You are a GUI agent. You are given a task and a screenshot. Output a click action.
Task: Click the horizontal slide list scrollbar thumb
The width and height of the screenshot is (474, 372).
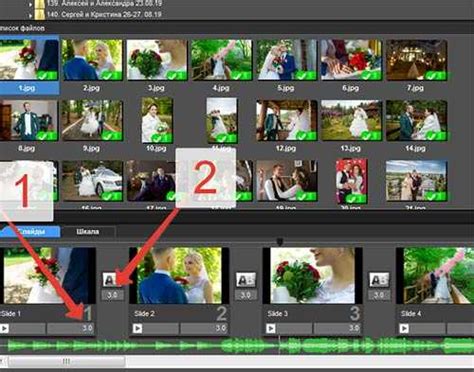click(x=66, y=361)
